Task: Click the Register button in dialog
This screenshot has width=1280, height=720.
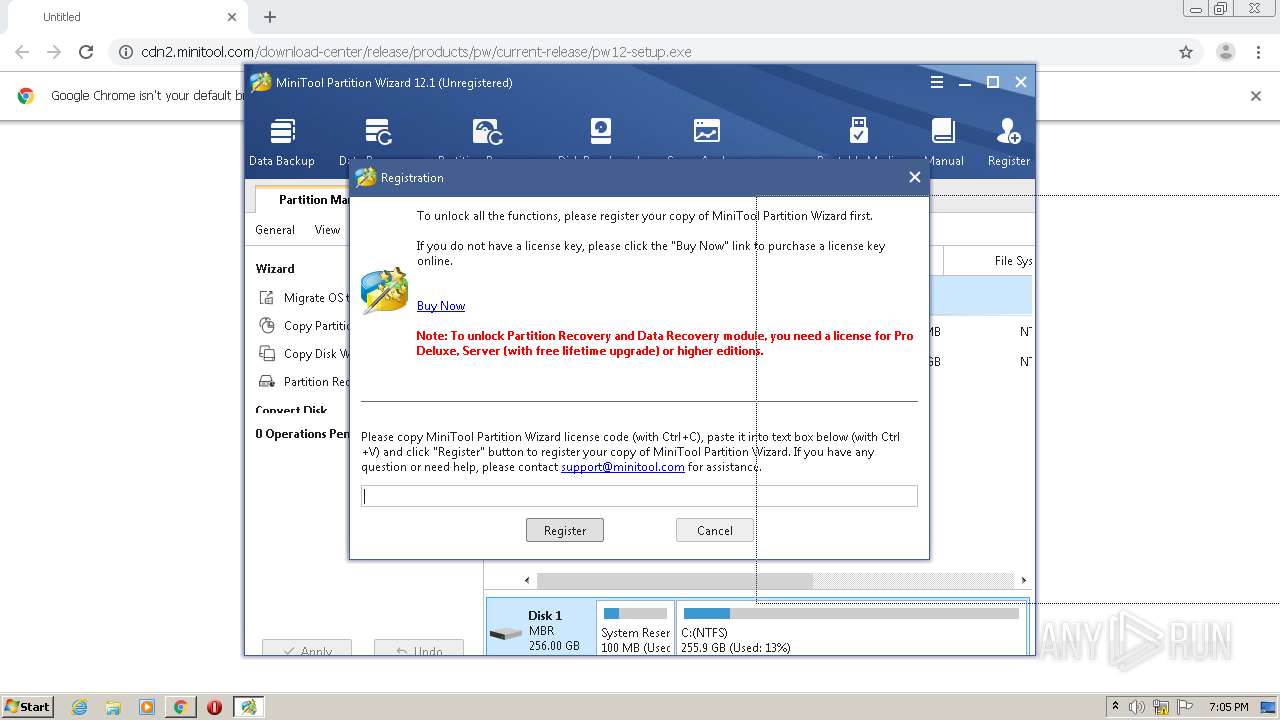Action: (565, 530)
